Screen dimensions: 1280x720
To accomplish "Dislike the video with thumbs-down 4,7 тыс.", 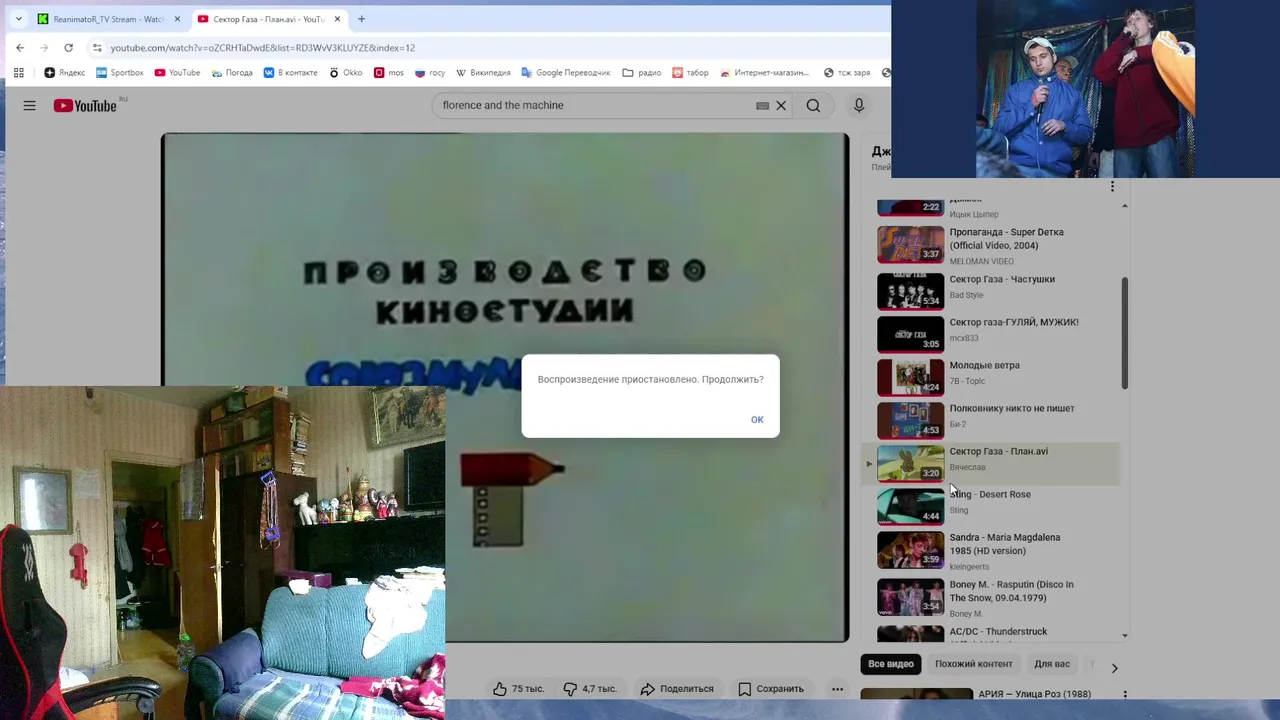I will [589, 688].
